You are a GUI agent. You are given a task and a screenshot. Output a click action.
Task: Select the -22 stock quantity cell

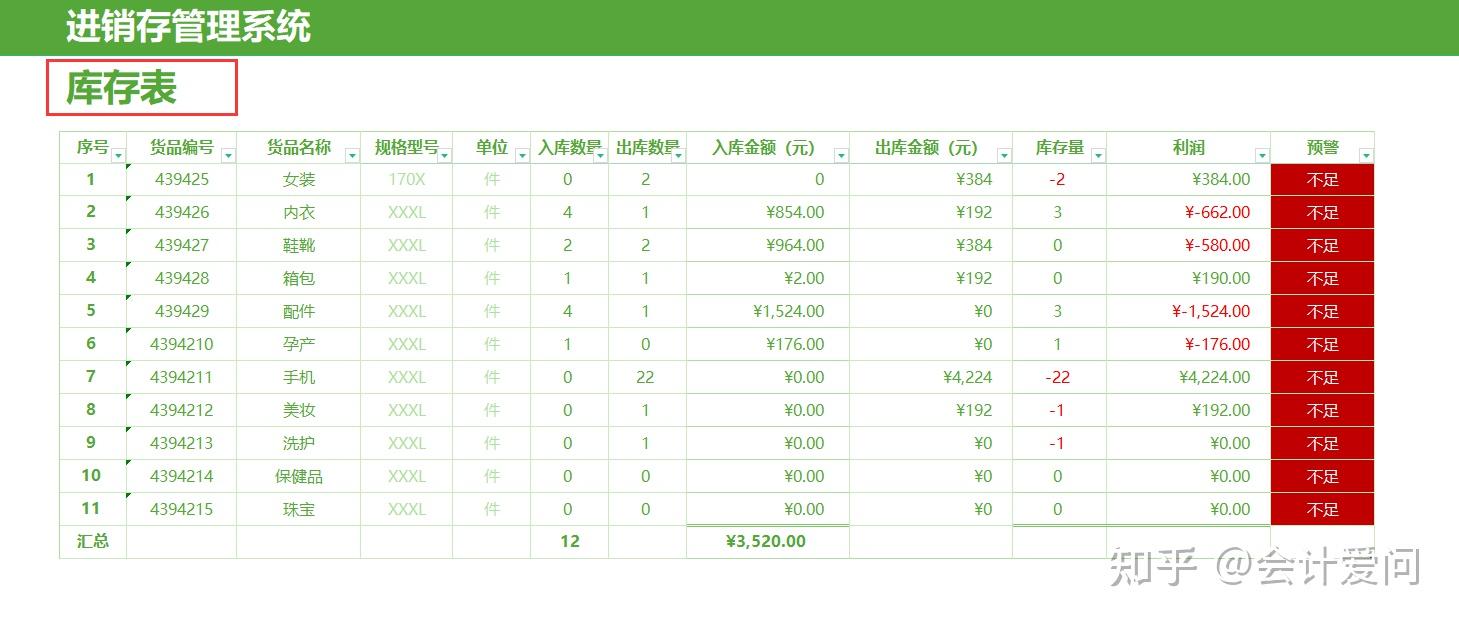pos(1060,377)
